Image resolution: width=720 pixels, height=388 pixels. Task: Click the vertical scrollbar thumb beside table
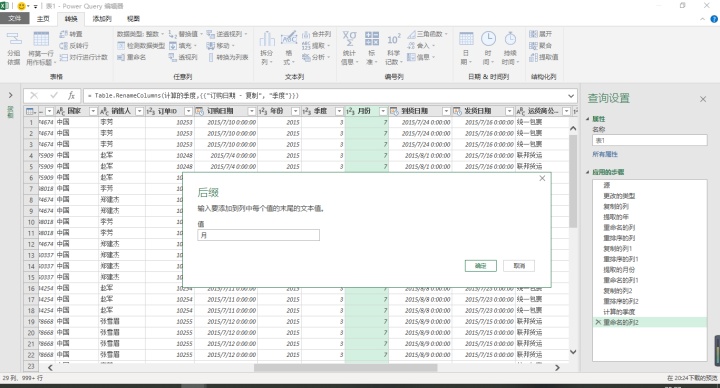[573, 181]
